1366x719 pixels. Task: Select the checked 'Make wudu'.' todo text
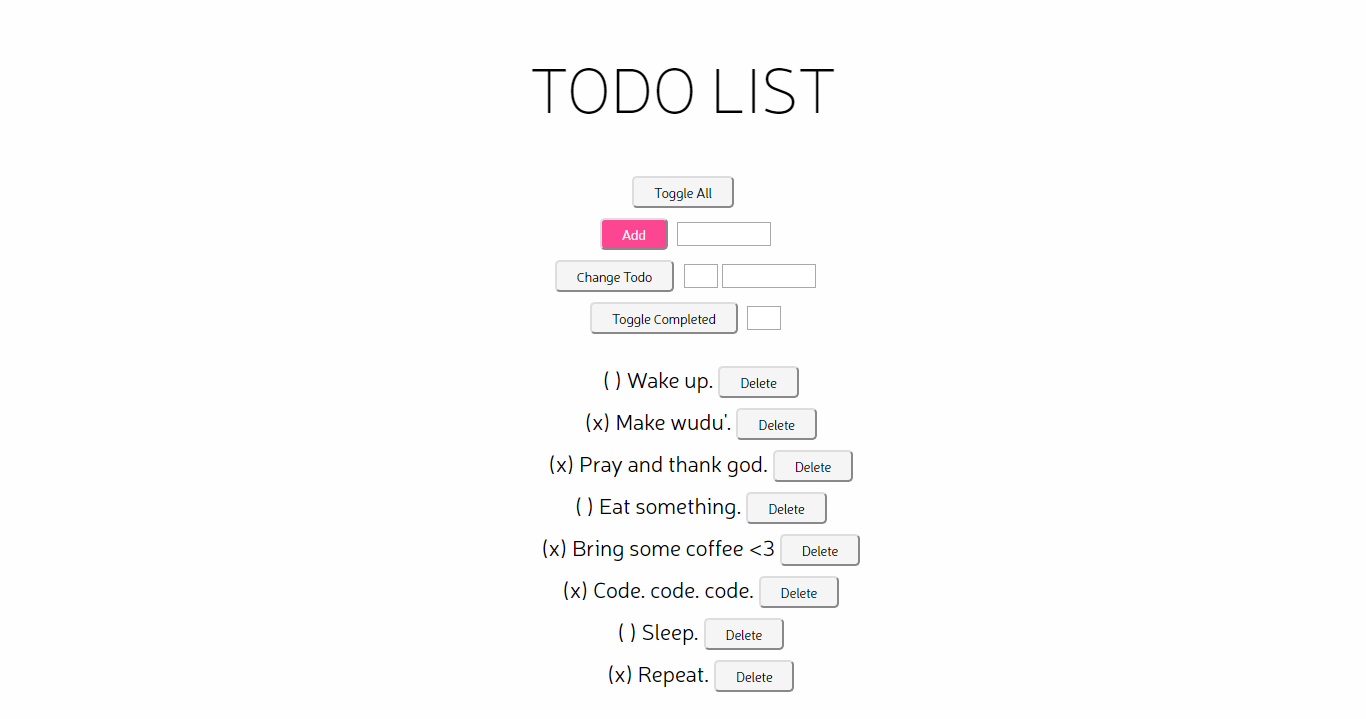pyautogui.click(x=657, y=423)
